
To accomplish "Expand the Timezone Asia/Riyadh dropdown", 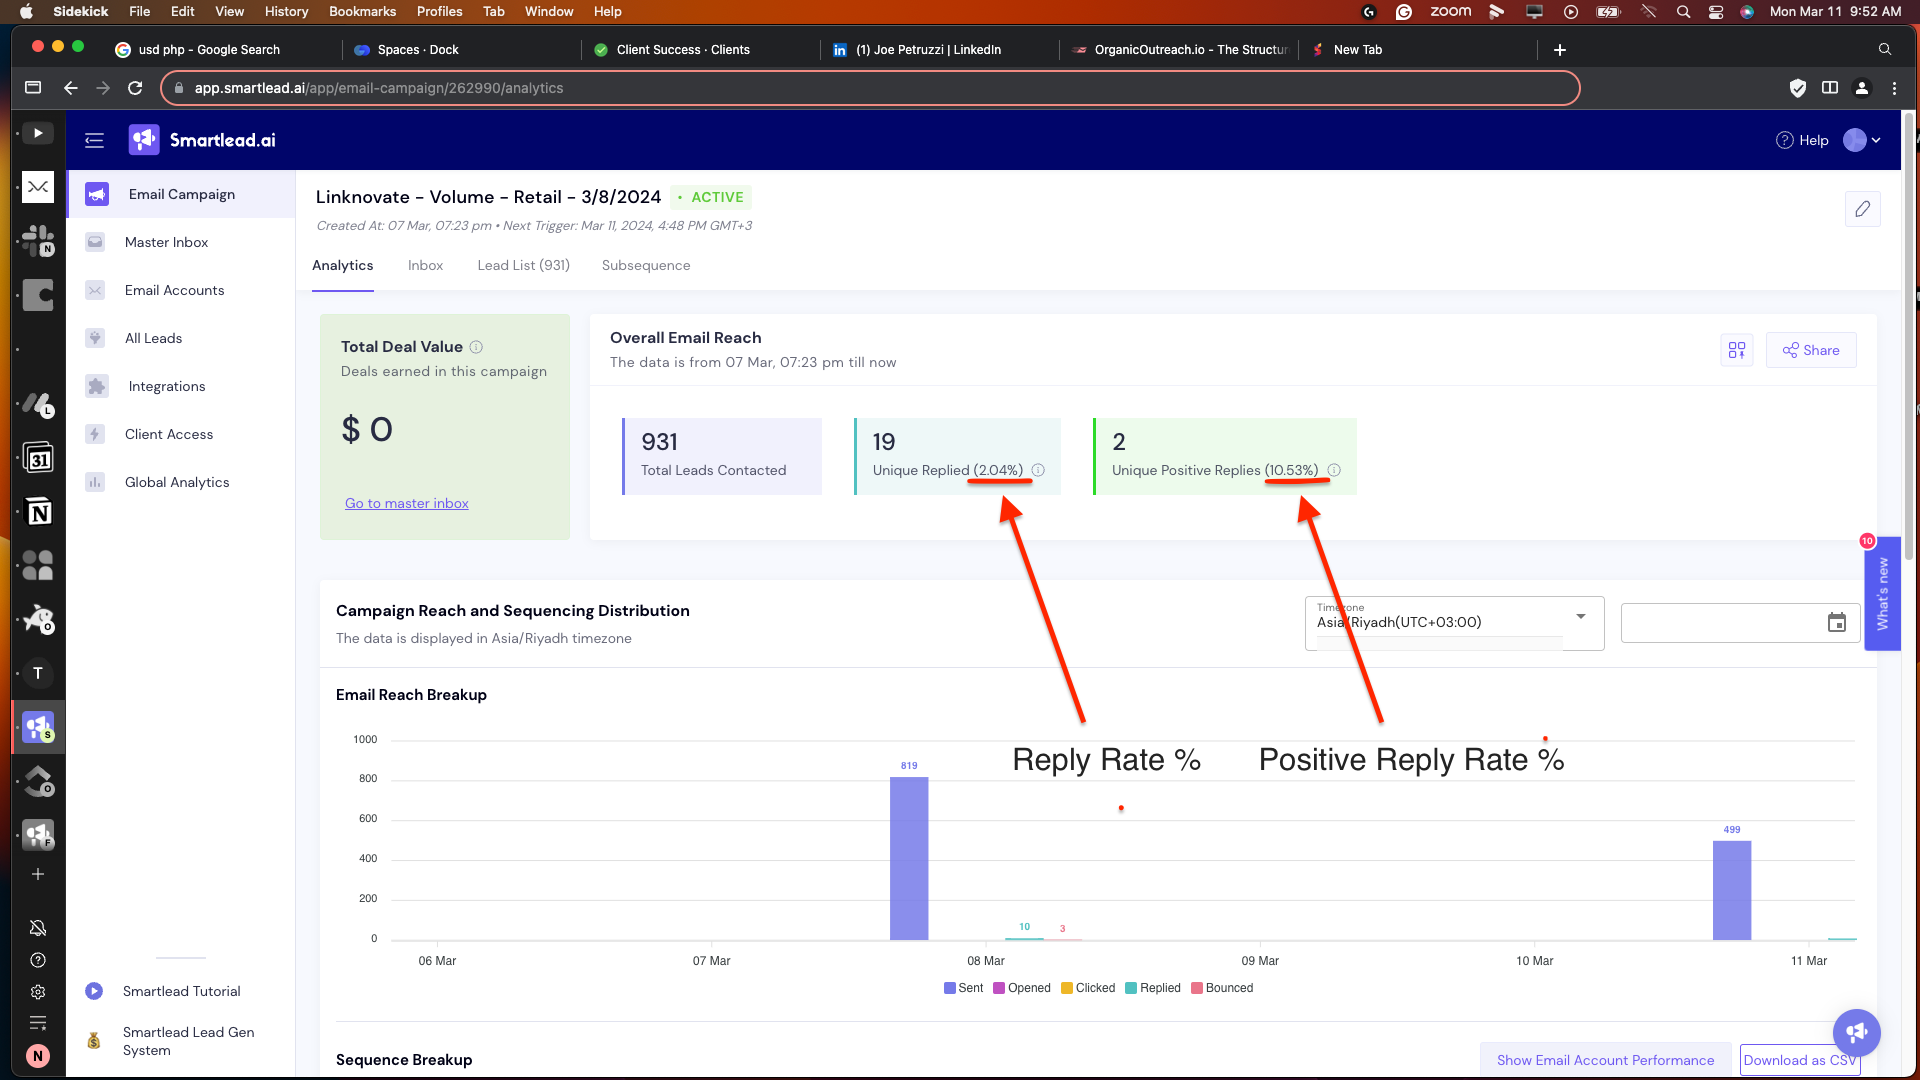I will (x=1581, y=617).
